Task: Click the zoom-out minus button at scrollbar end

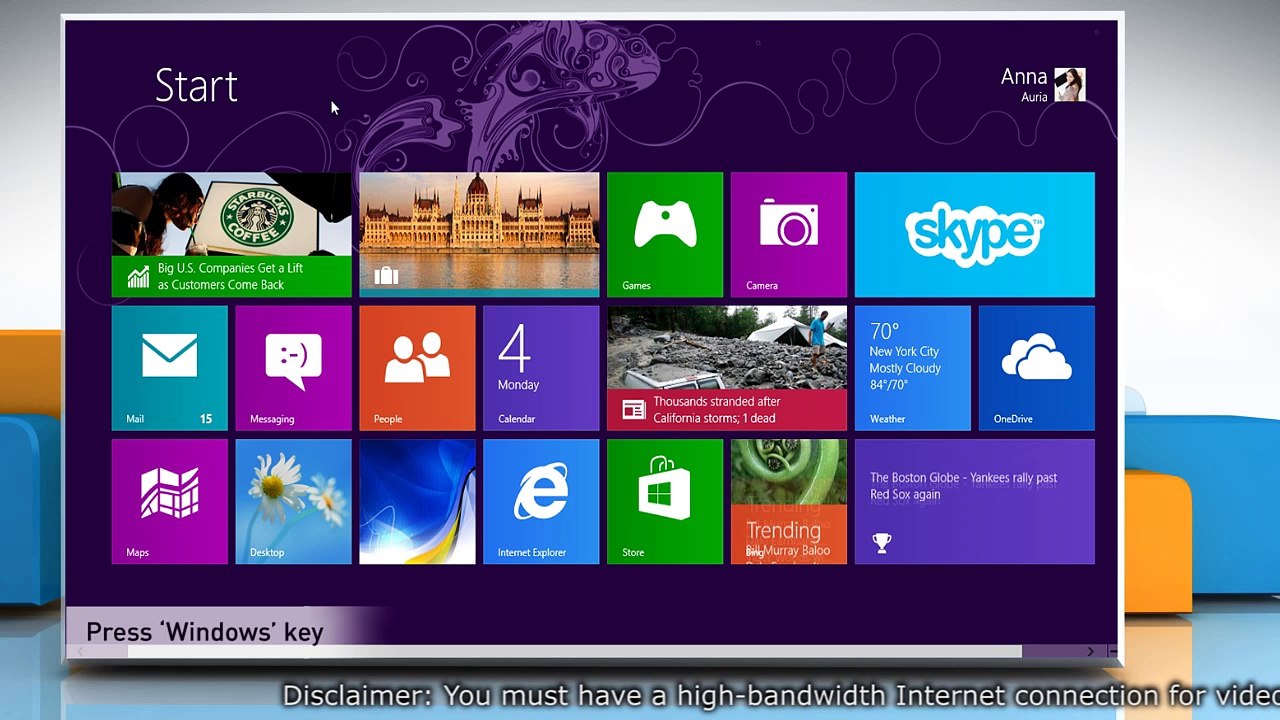Action: pos(1111,651)
